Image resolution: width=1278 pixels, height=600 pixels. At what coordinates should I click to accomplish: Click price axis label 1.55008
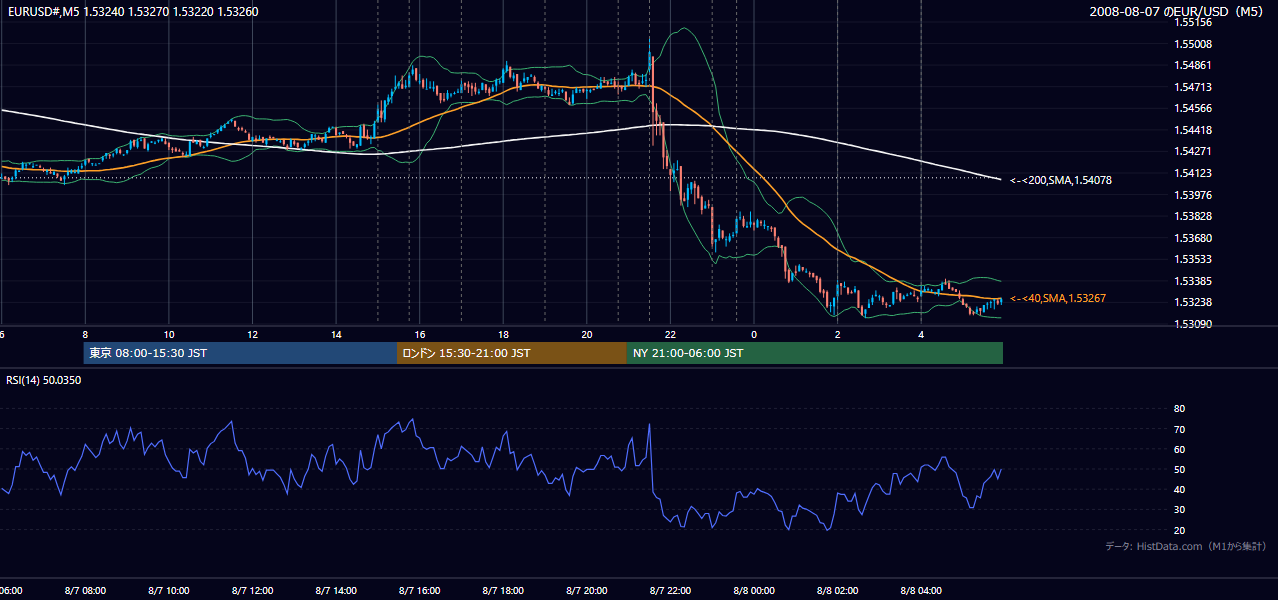(x=1193, y=44)
